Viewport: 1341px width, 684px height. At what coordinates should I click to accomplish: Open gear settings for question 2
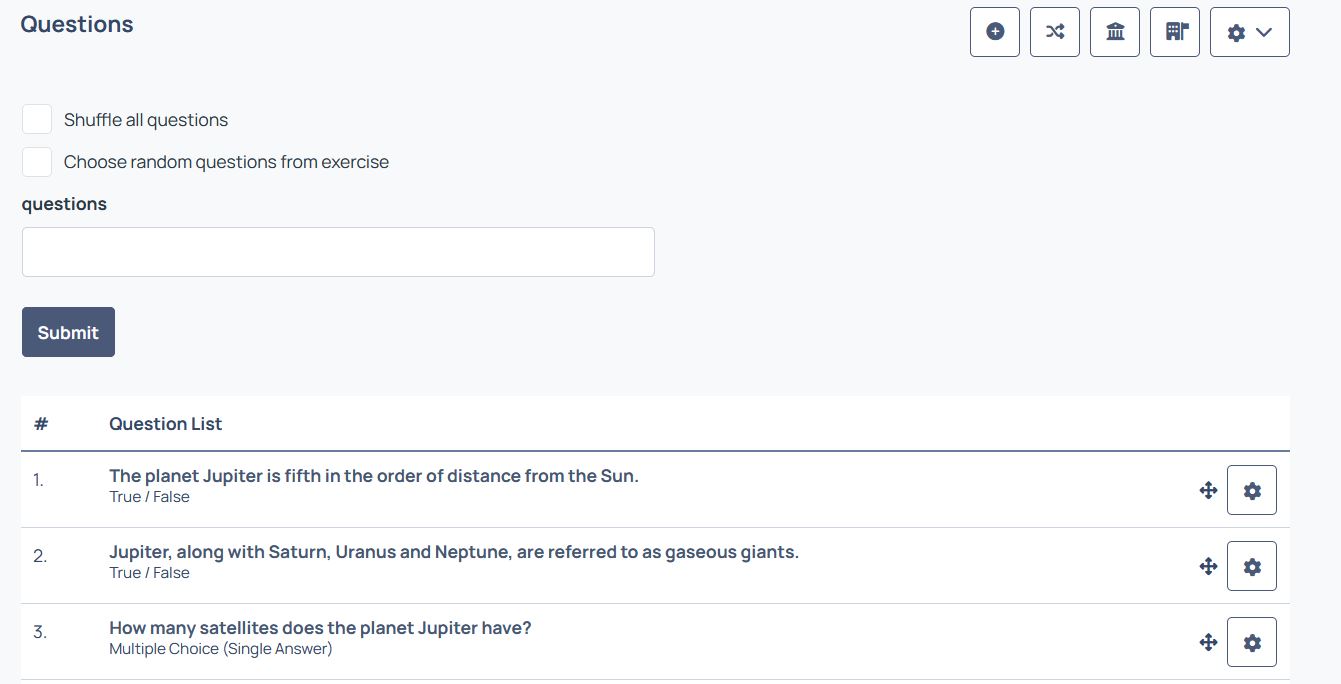click(x=1252, y=566)
